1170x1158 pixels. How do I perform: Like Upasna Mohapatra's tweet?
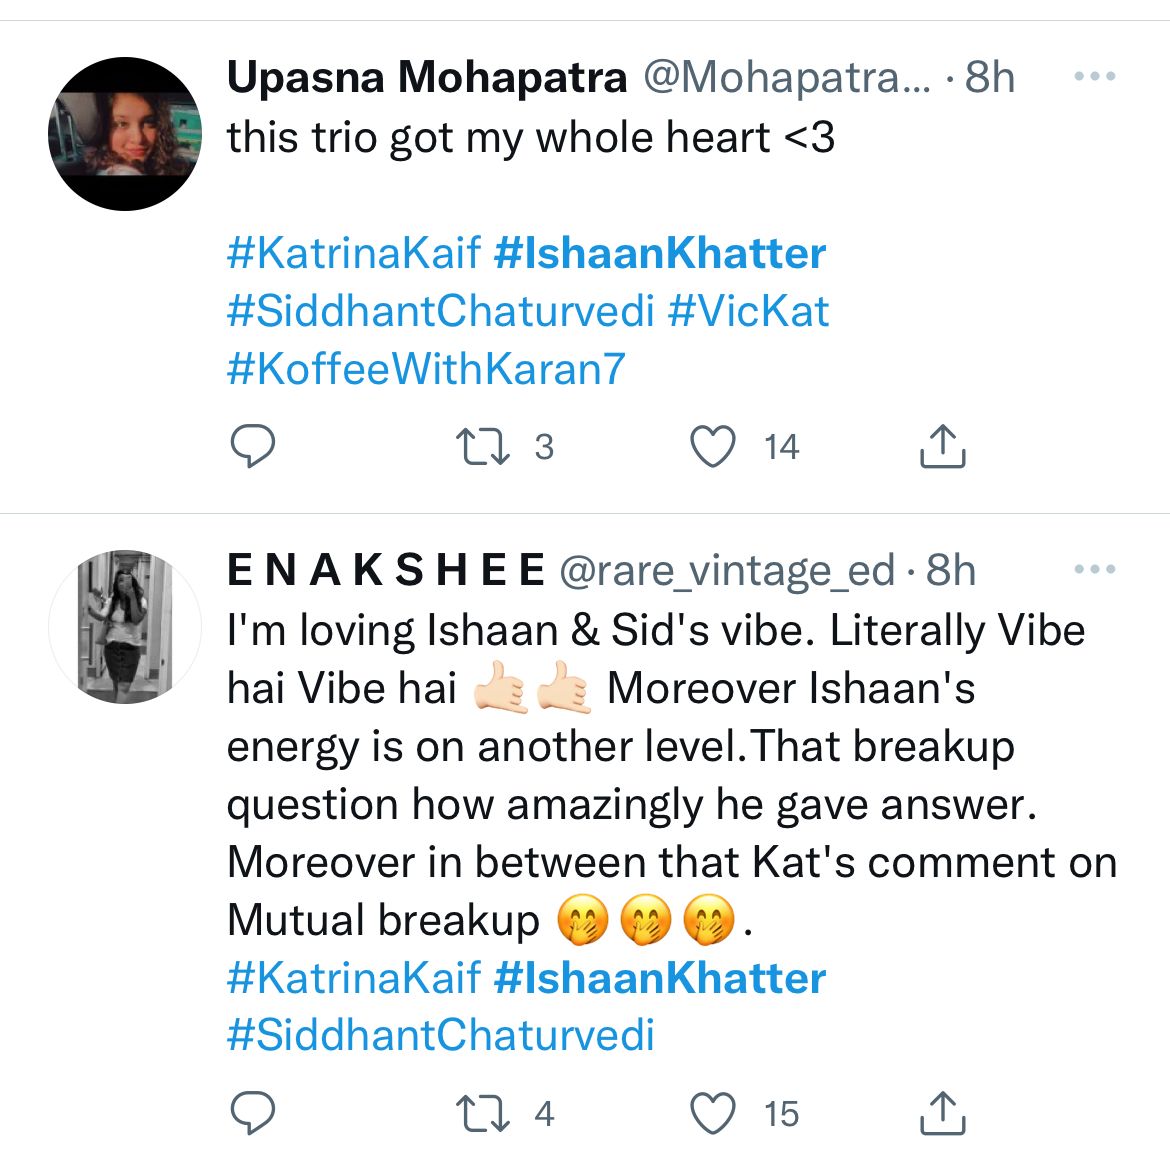[x=713, y=447]
